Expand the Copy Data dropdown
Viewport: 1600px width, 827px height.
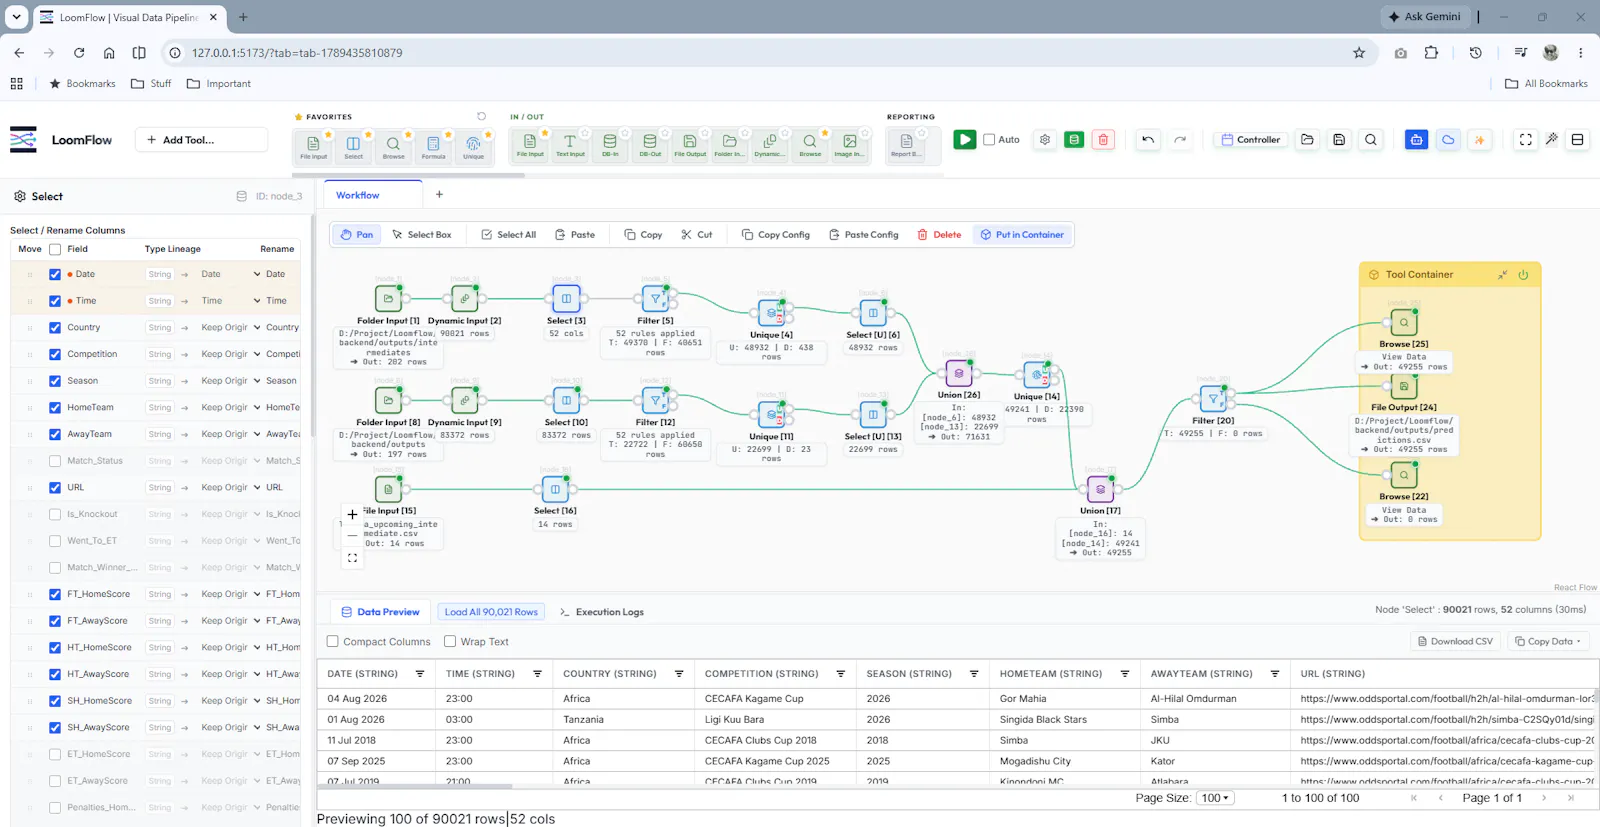tap(1547, 642)
